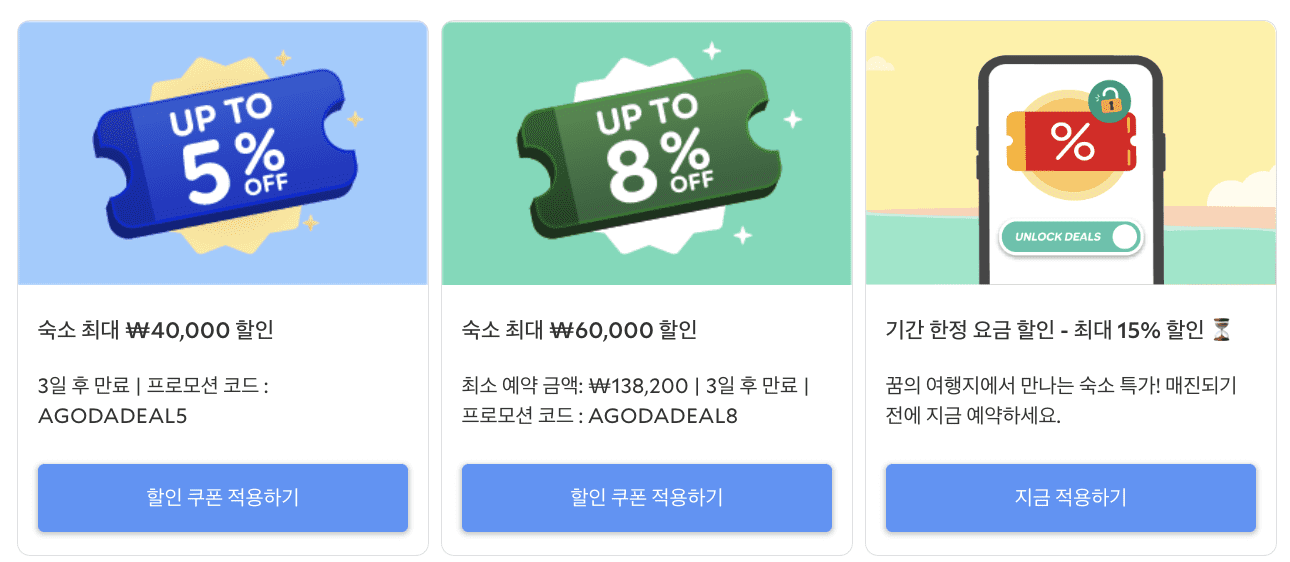Open the light blue 5% coupon banner
This screenshot has height=562, width=1290.
(60, 60)
